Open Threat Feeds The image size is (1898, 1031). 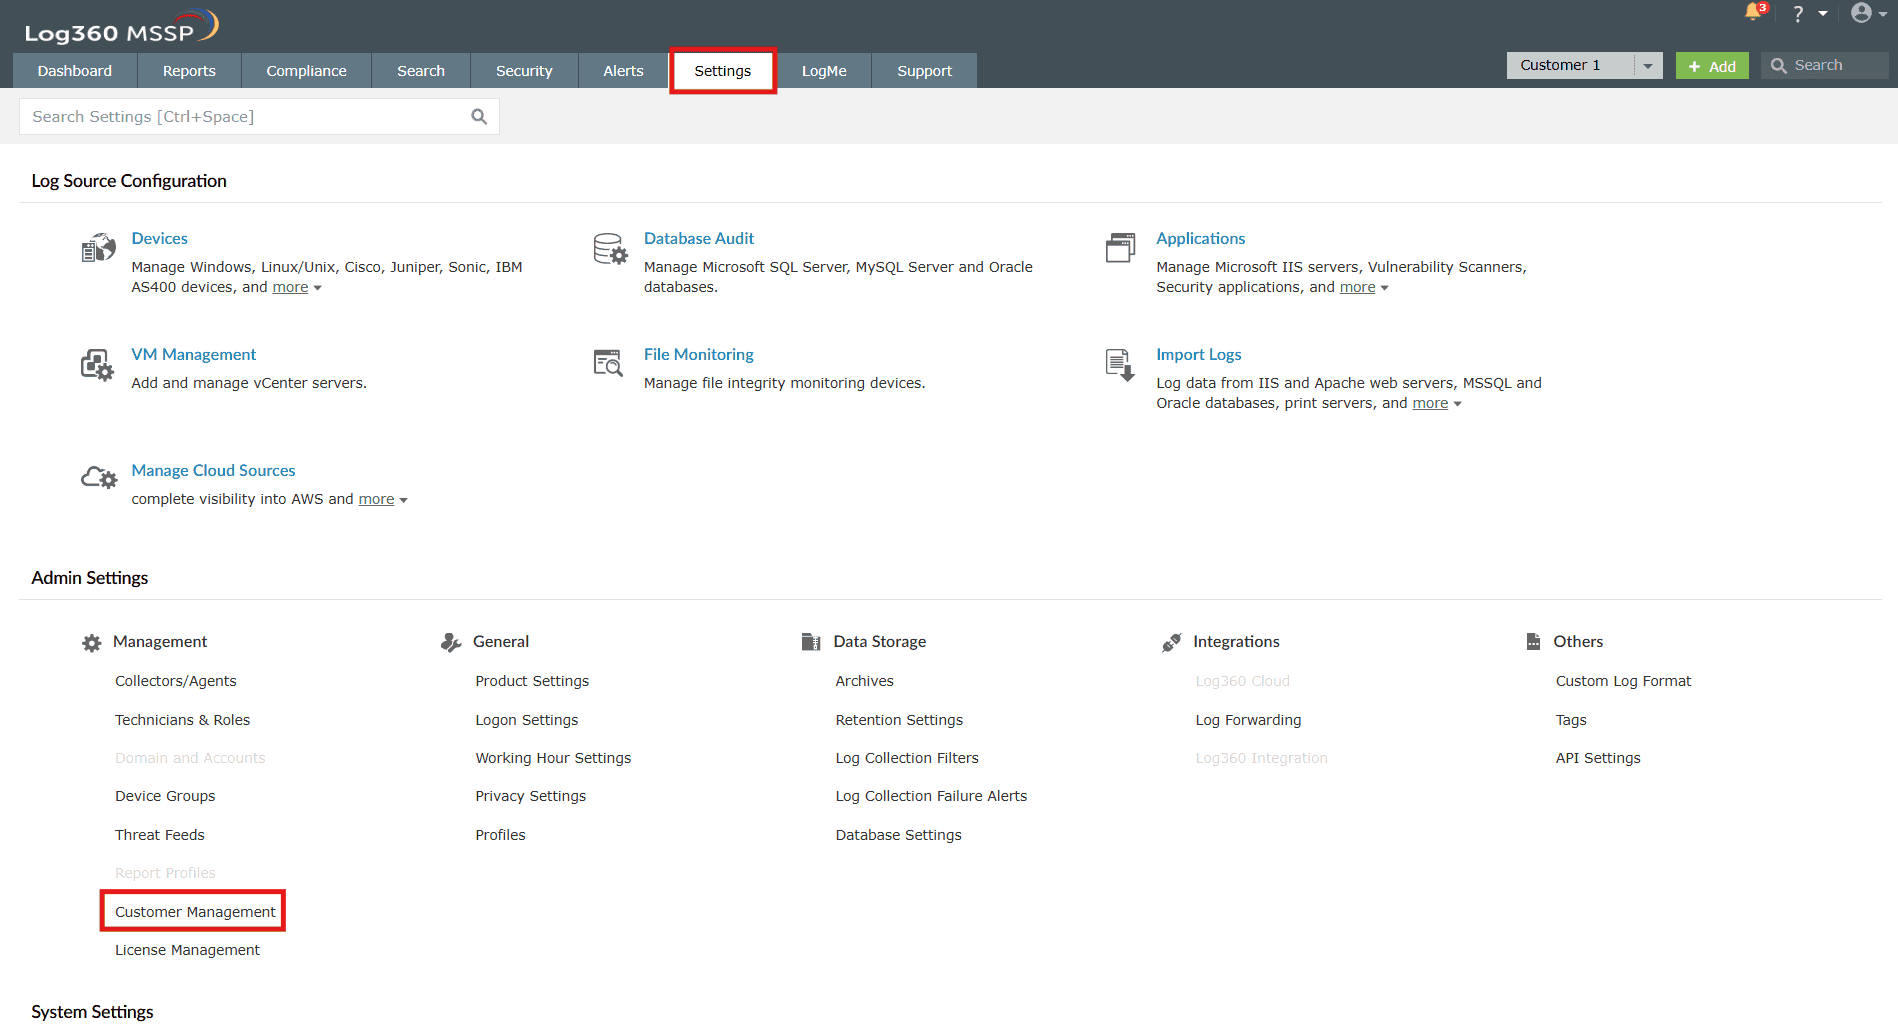[x=160, y=835]
